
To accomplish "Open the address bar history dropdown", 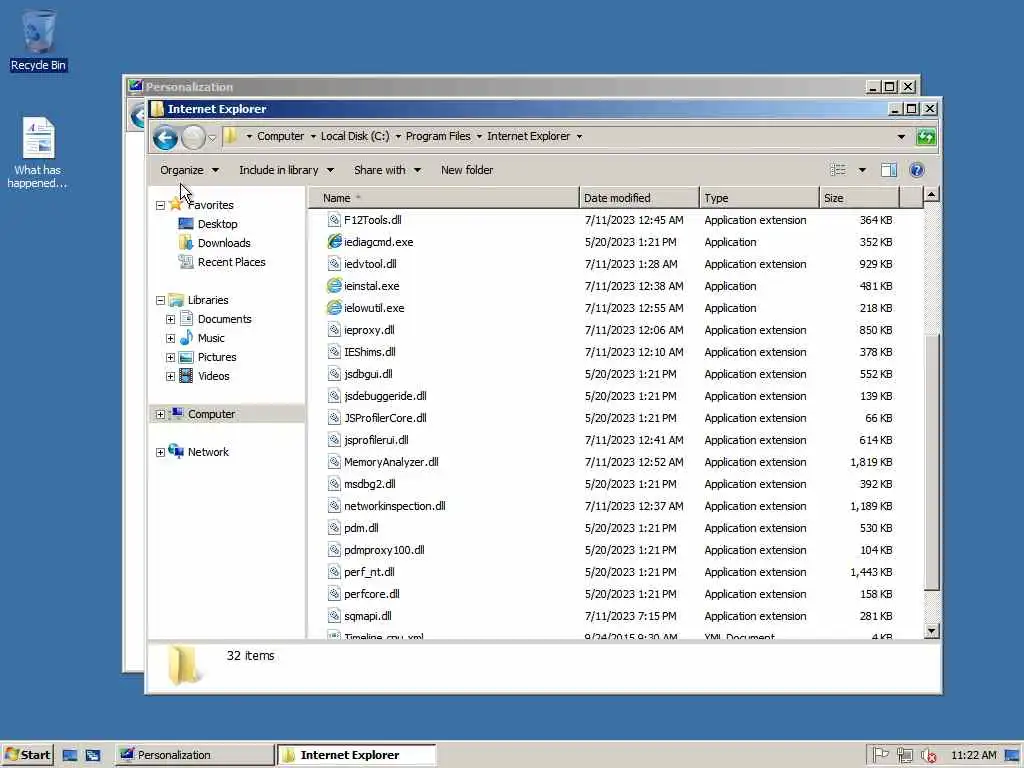I will pyautogui.click(x=901, y=136).
